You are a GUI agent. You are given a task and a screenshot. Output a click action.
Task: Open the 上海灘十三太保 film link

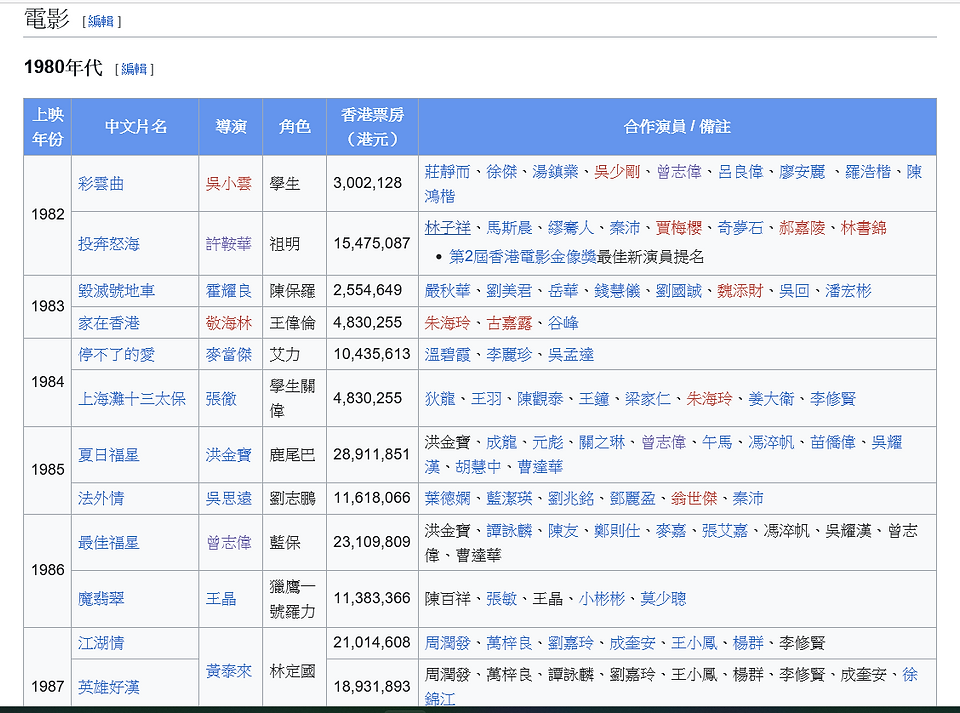132,398
